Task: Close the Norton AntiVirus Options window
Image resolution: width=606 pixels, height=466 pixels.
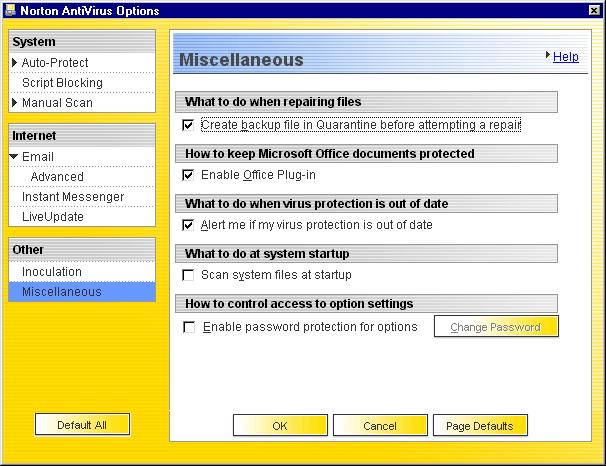Action: tap(594, 9)
